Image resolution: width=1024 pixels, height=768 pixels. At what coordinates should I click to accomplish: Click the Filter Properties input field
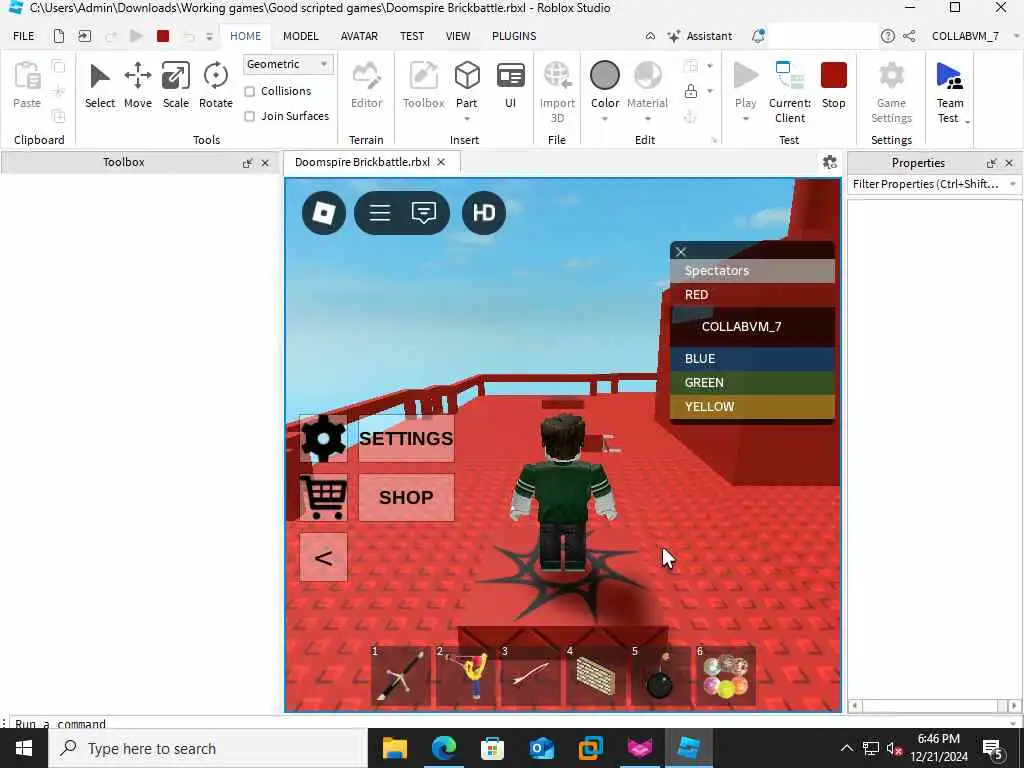pos(927,184)
